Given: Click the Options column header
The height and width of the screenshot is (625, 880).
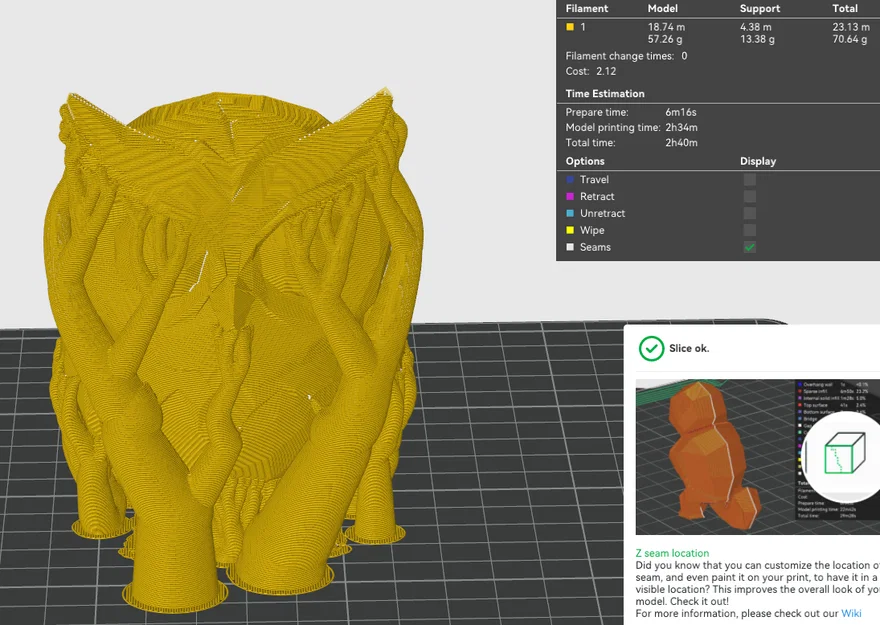Looking at the screenshot, I should click(x=585, y=161).
